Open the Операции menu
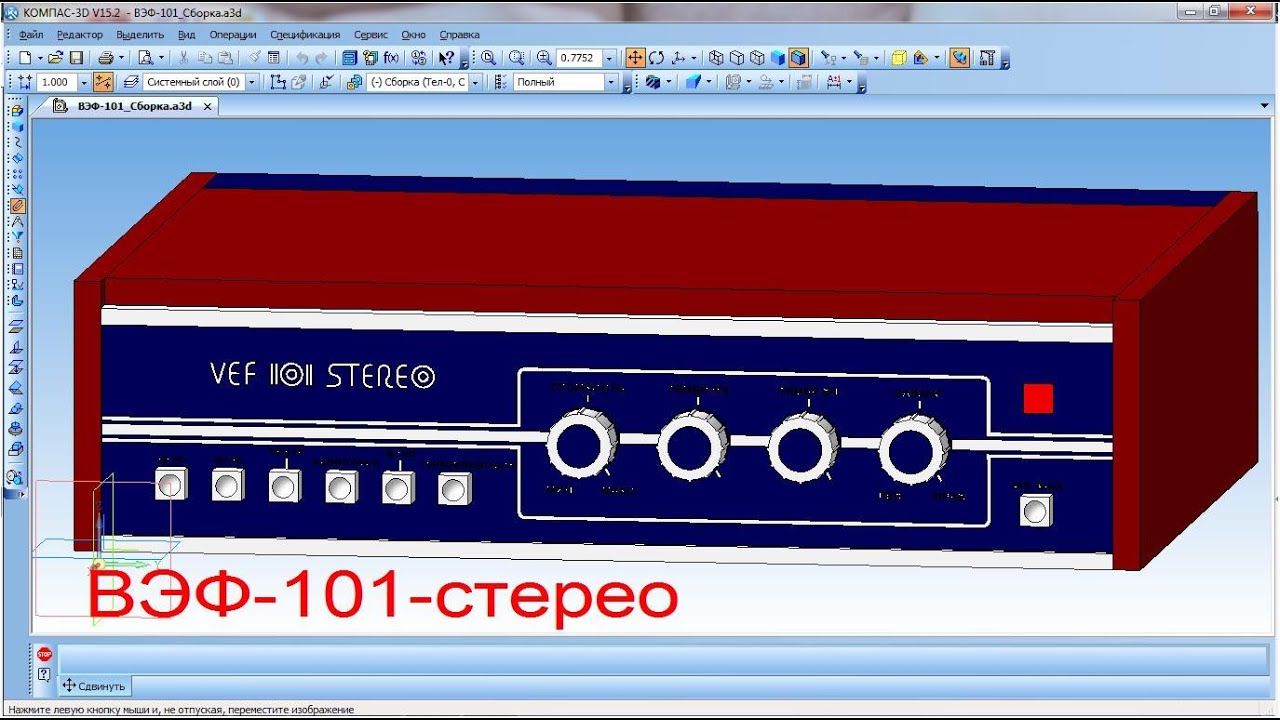 click(x=233, y=35)
